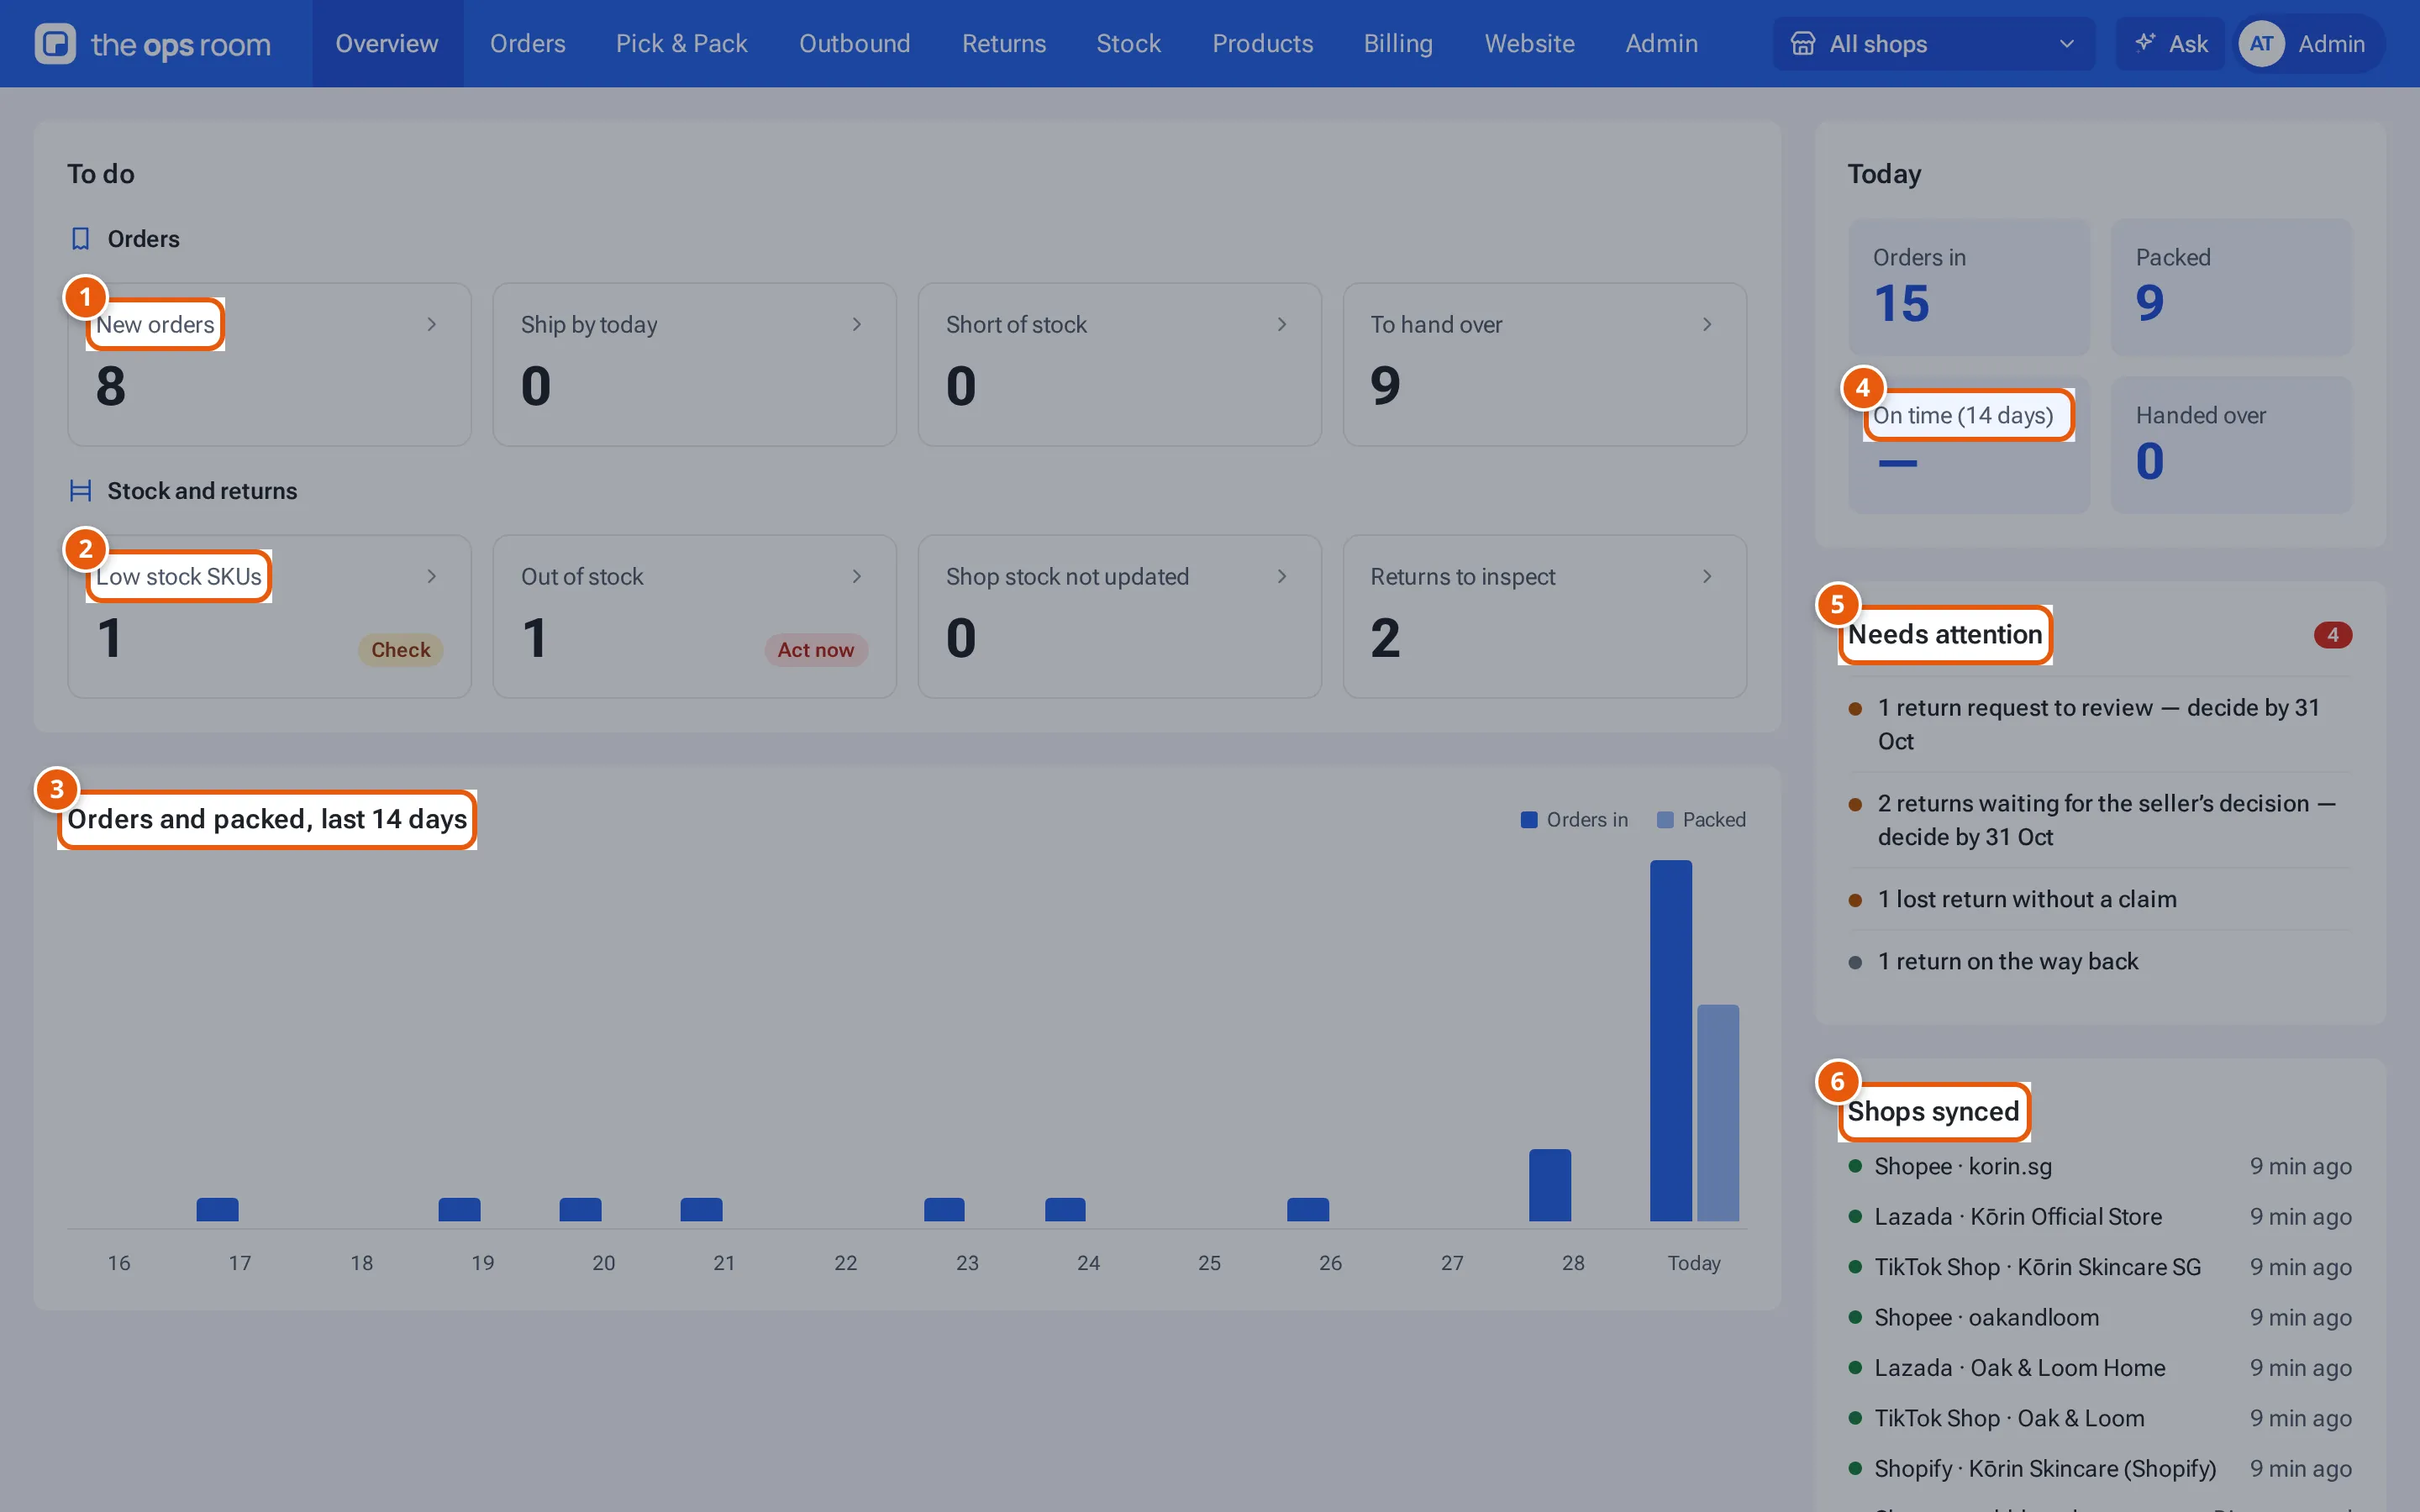Expand Out of stock card chevron

[x=856, y=576]
